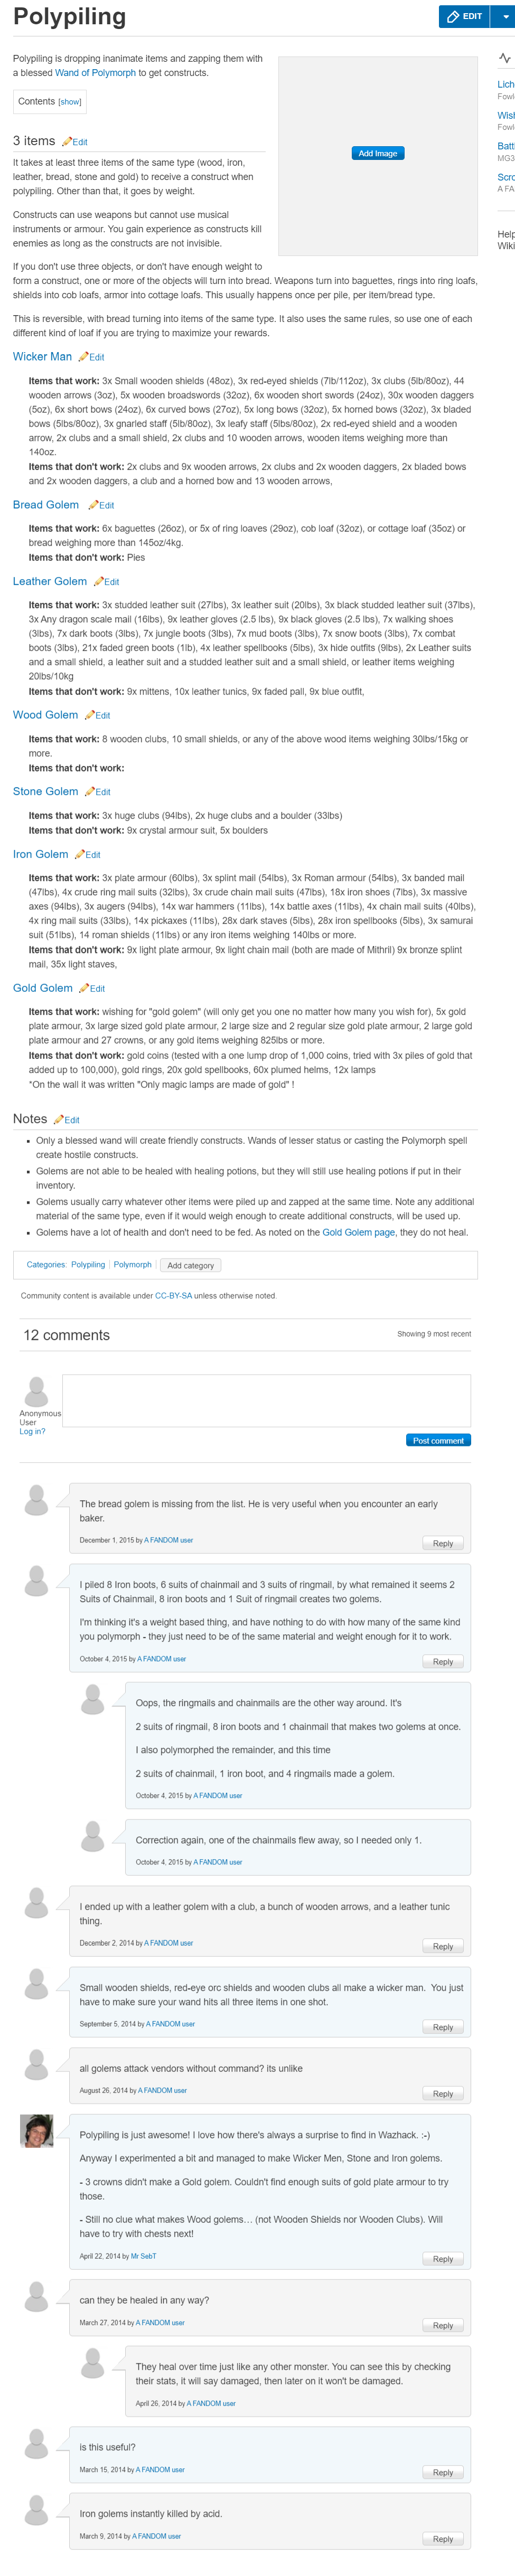Select the Polymorph category link
The width and height of the screenshot is (515, 2576).
coord(132,1265)
